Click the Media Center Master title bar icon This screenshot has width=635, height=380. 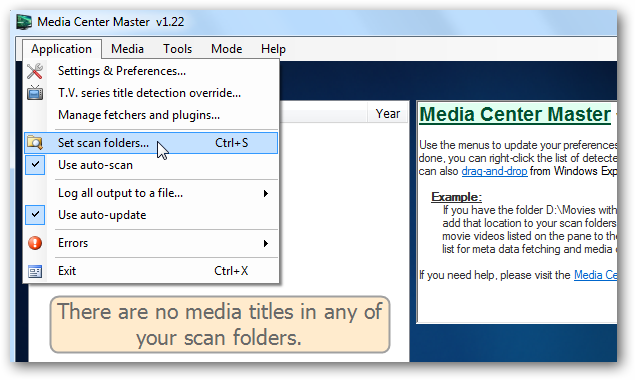click(24, 21)
